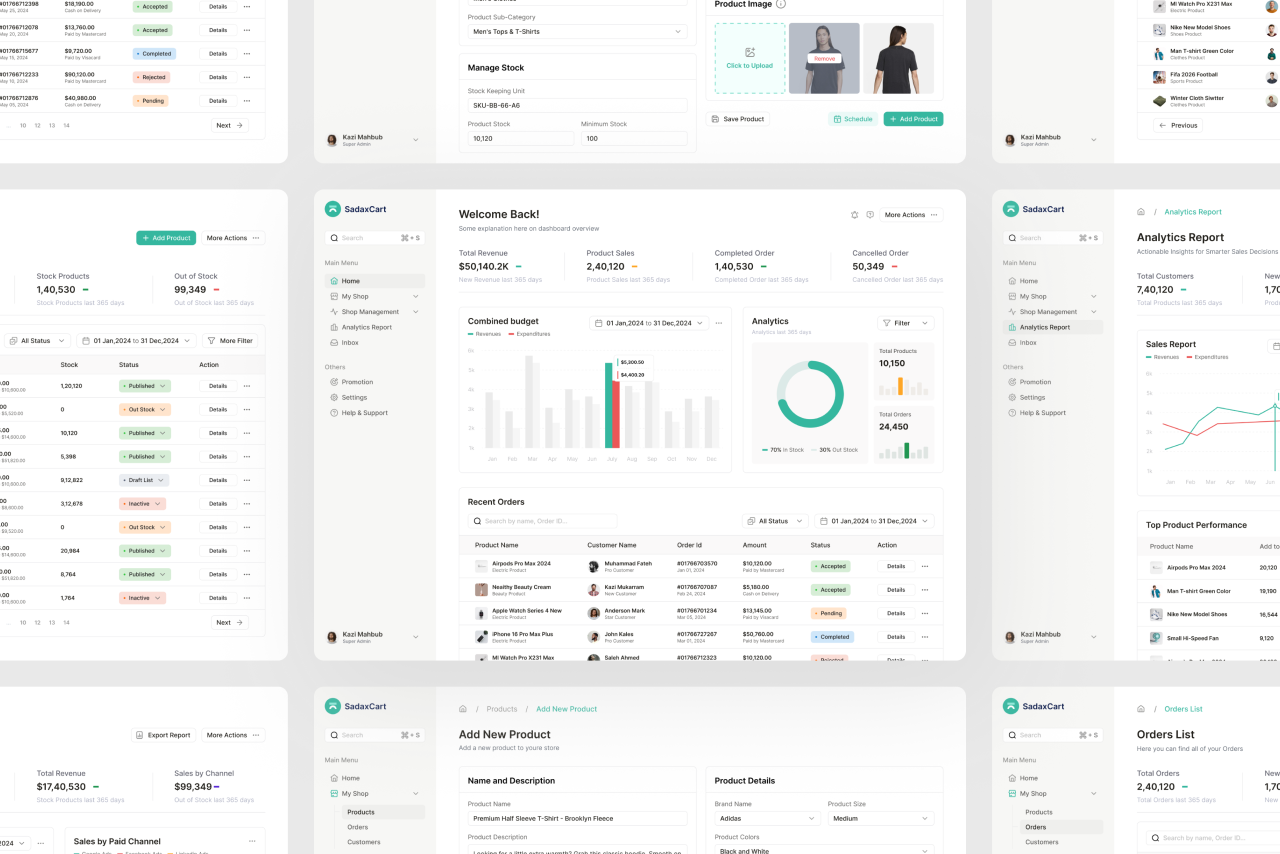
Task: Click the Save Product button
Action: tap(738, 119)
